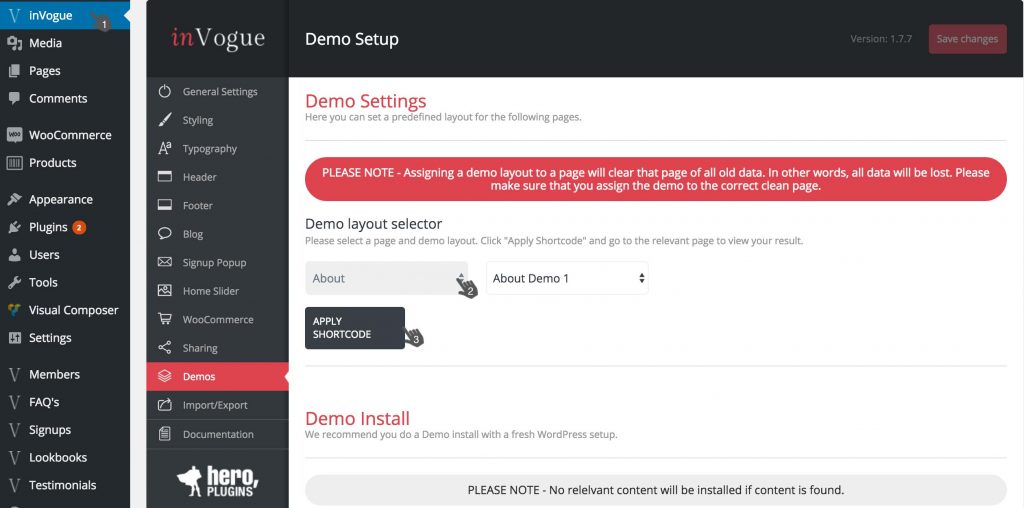
Task: Switch to the Styling tab
Action: pyautogui.click(x=217, y=120)
